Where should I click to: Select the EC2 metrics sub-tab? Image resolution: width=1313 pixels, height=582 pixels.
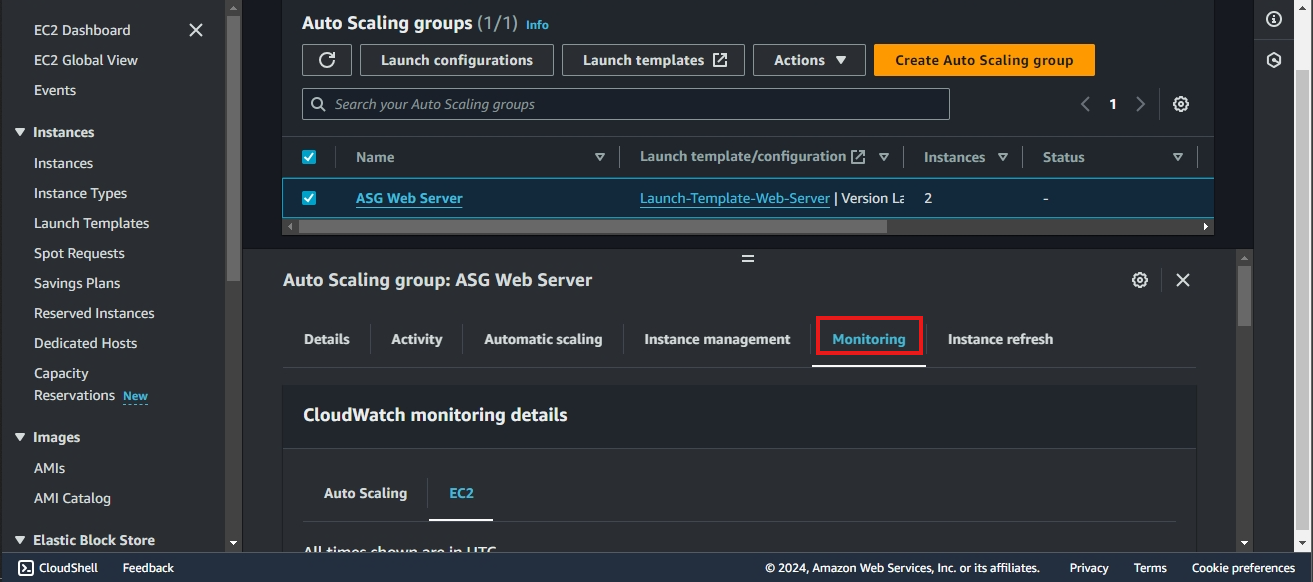pos(461,493)
